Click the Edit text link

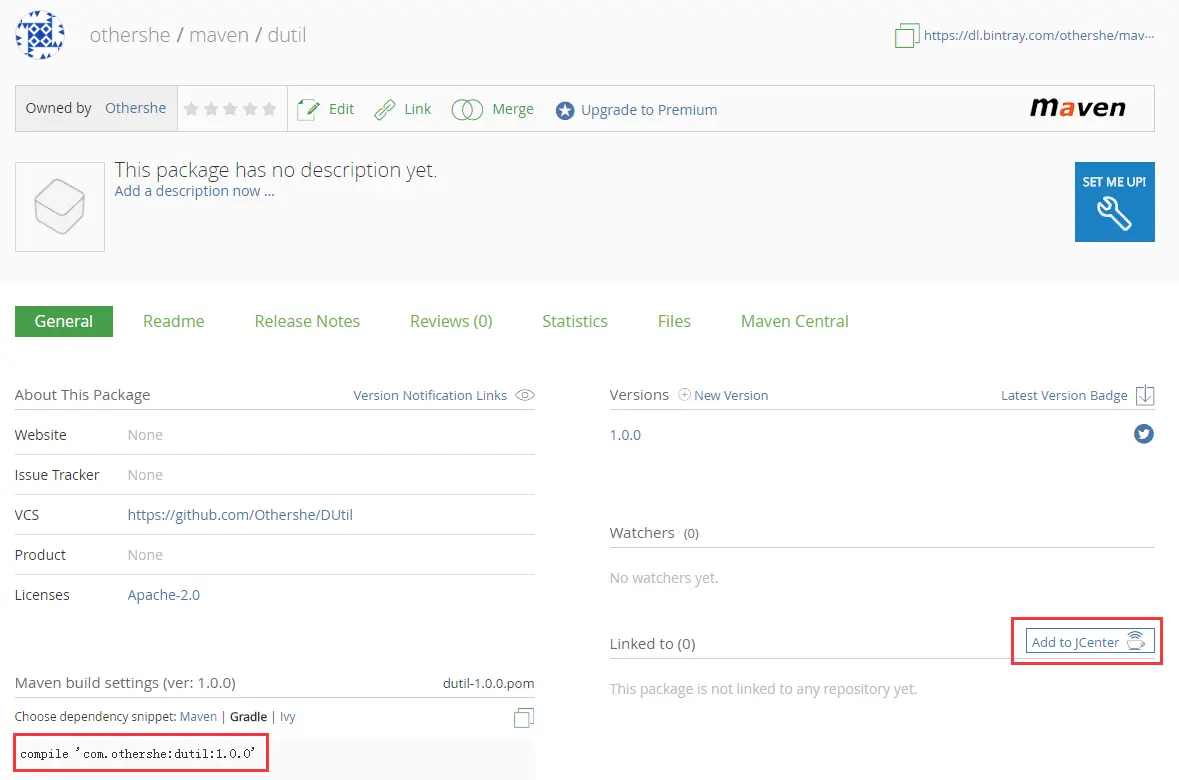click(341, 109)
